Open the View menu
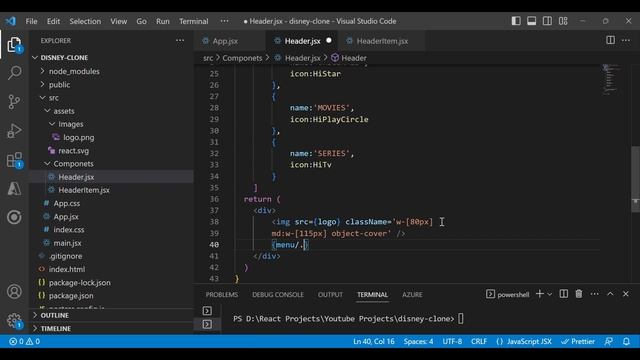 click(118, 21)
